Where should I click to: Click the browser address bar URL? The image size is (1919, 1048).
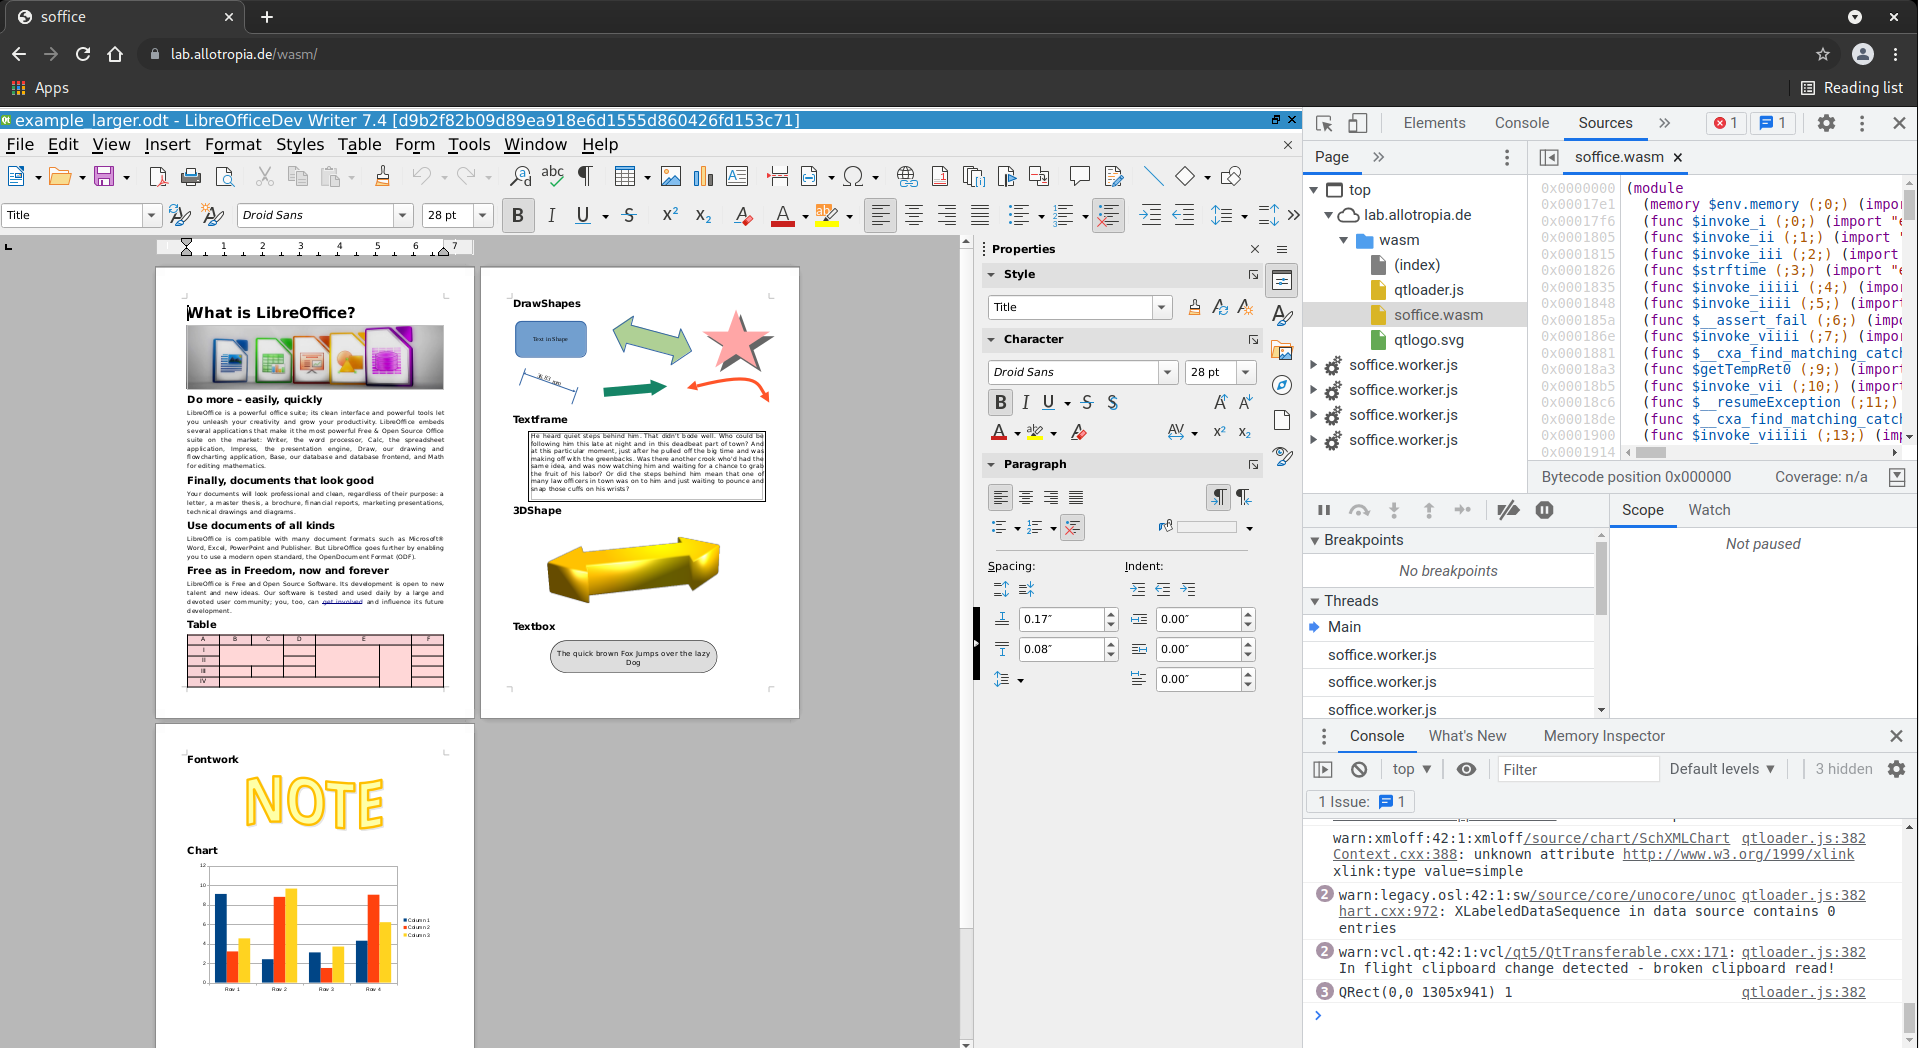pos(244,54)
